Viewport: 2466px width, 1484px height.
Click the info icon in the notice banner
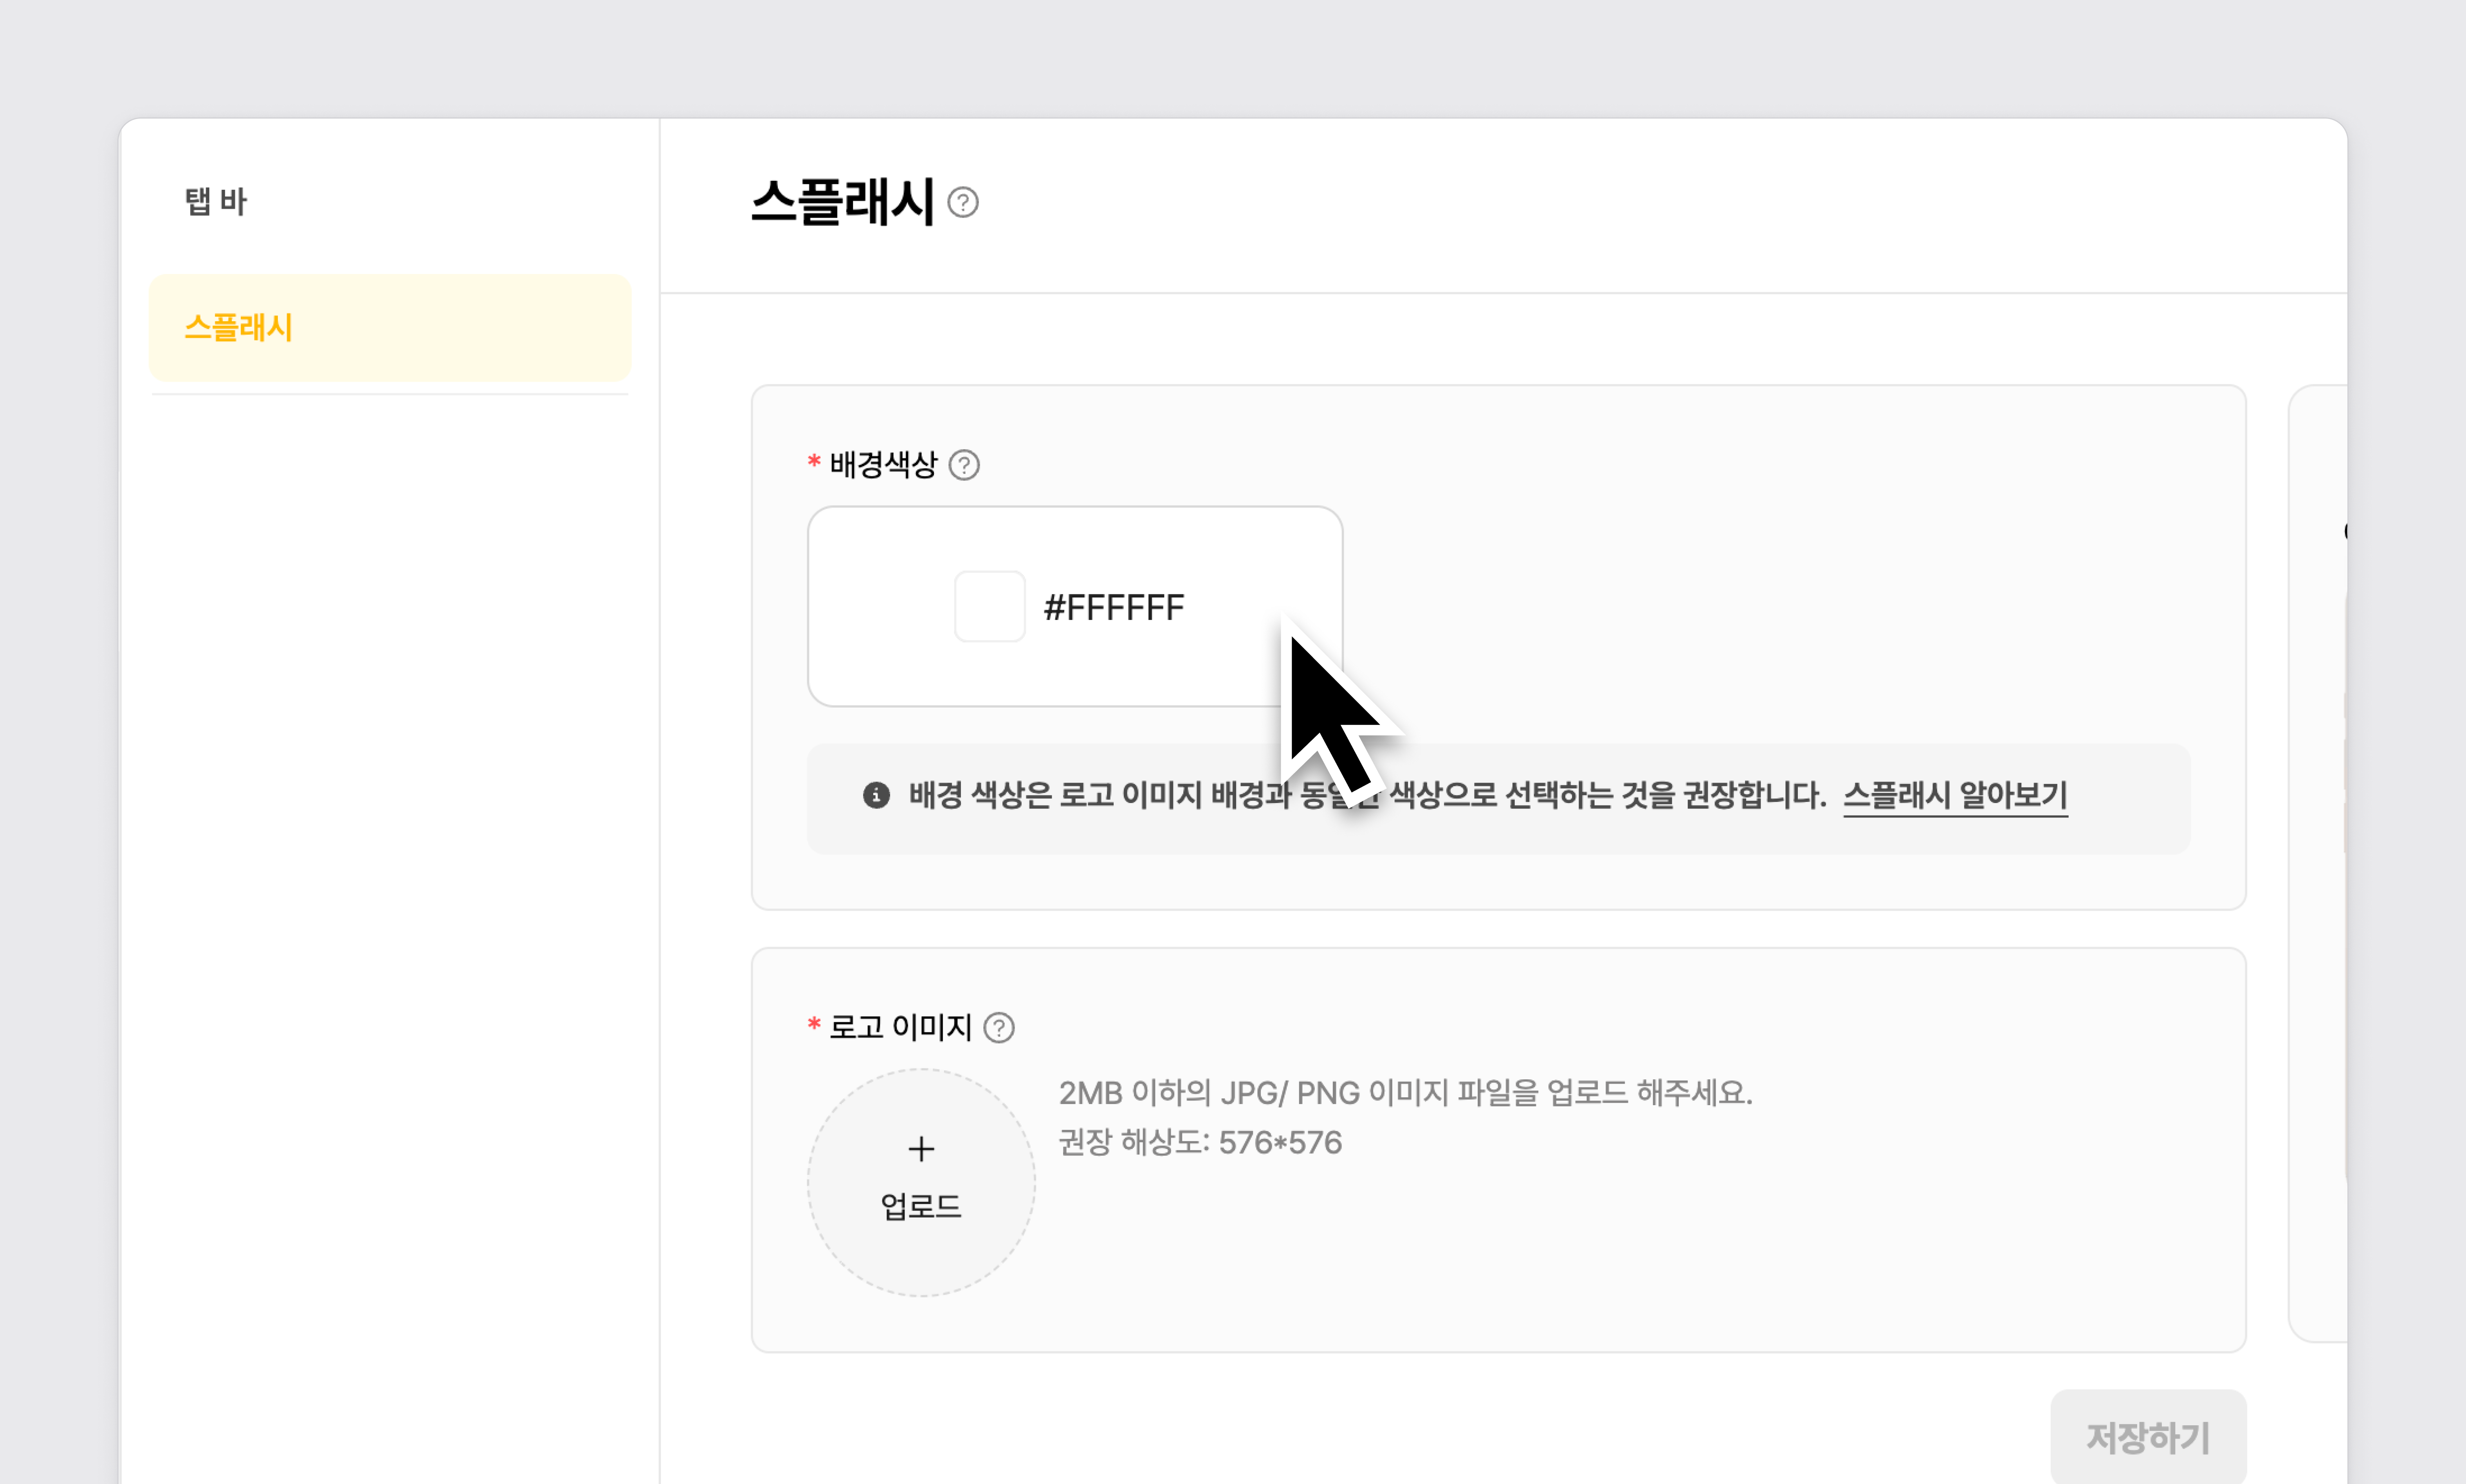point(876,795)
